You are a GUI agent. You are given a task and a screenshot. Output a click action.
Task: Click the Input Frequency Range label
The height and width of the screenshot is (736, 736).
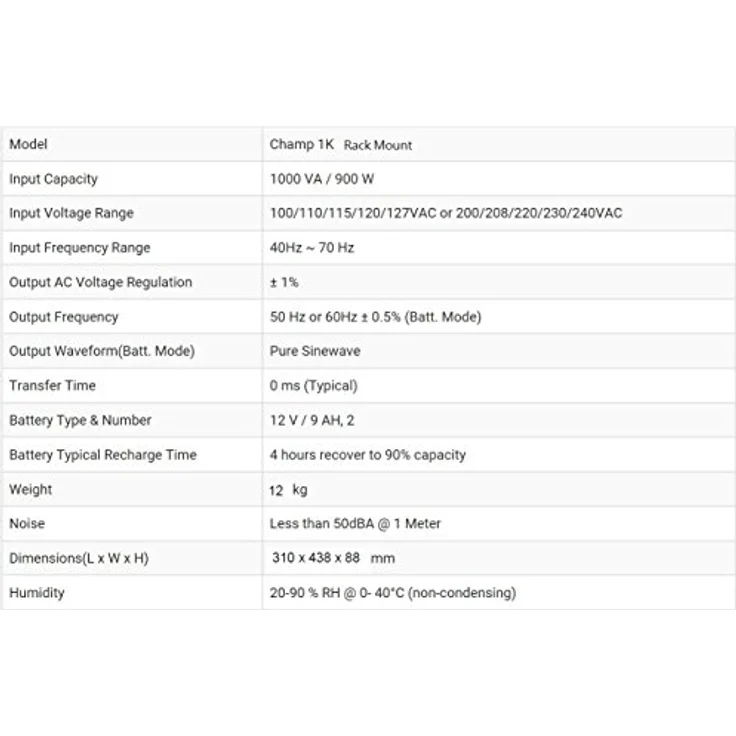[80, 248]
